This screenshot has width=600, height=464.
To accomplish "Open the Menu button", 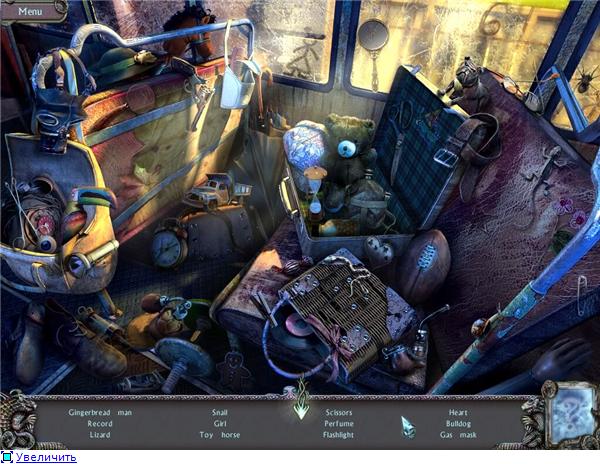I will coord(29,11).
